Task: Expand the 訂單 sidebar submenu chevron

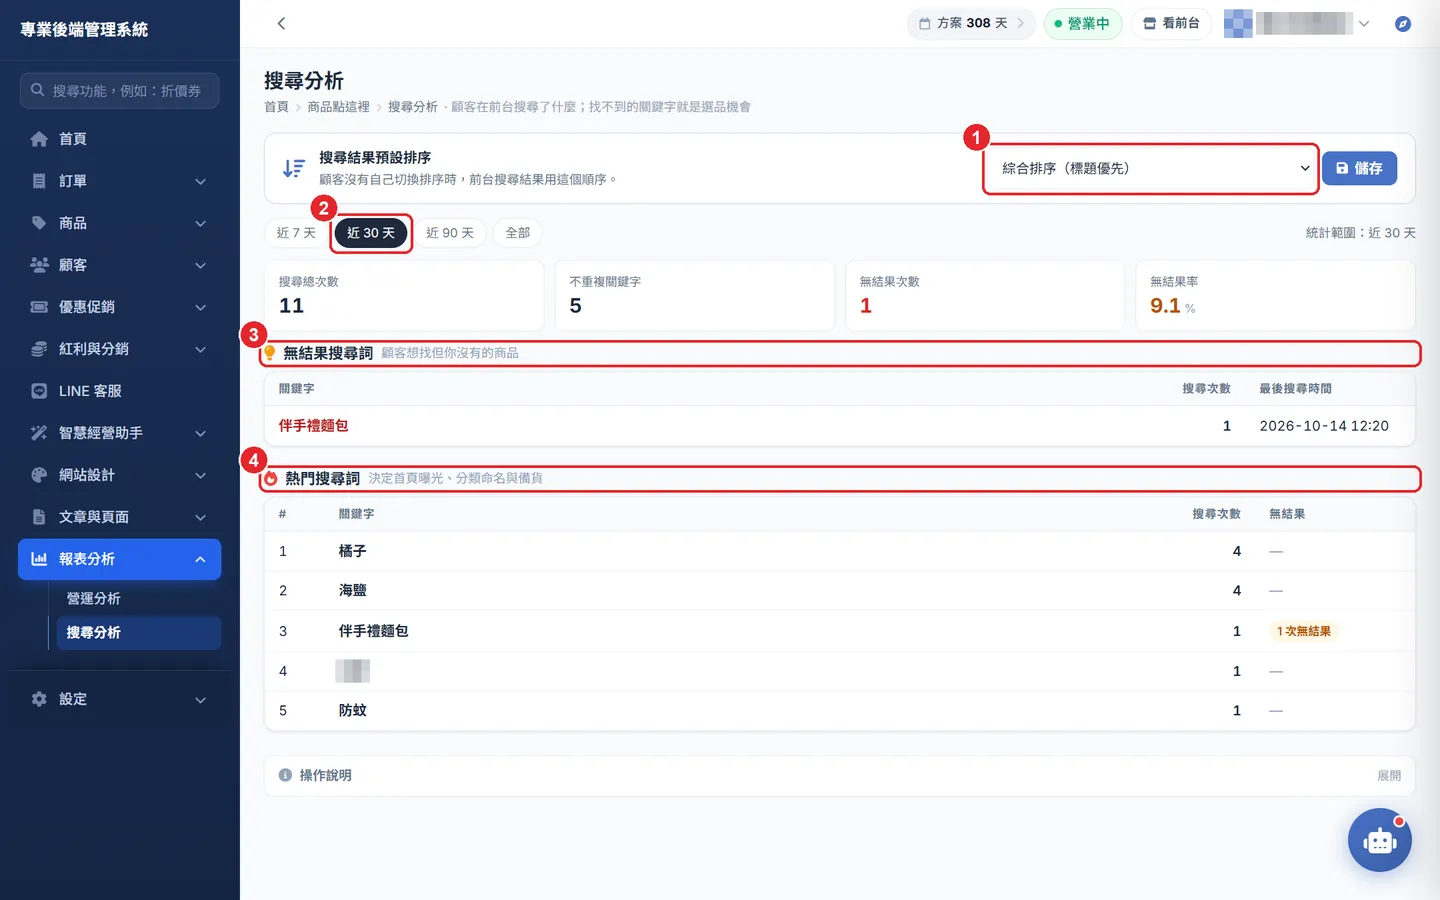Action: (x=200, y=181)
